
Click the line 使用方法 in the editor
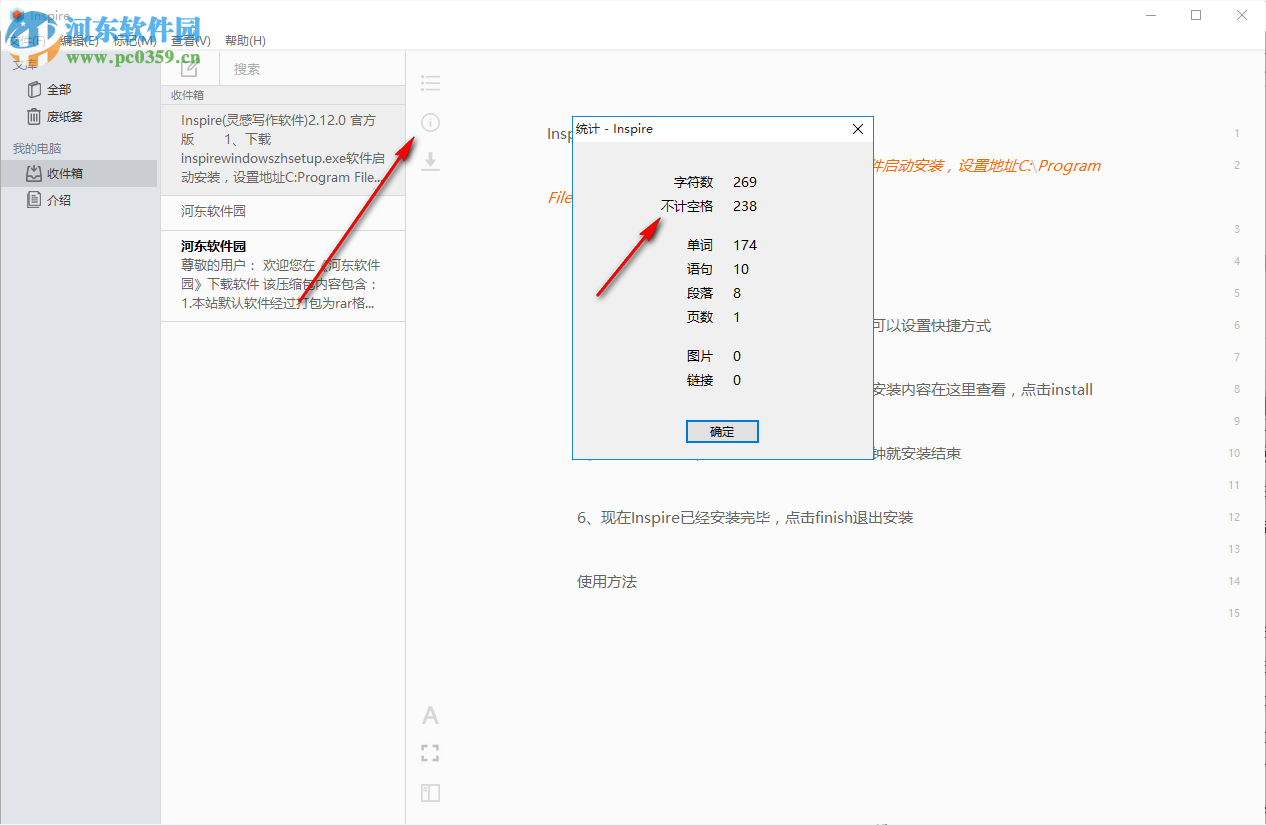(x=607, y=581)
